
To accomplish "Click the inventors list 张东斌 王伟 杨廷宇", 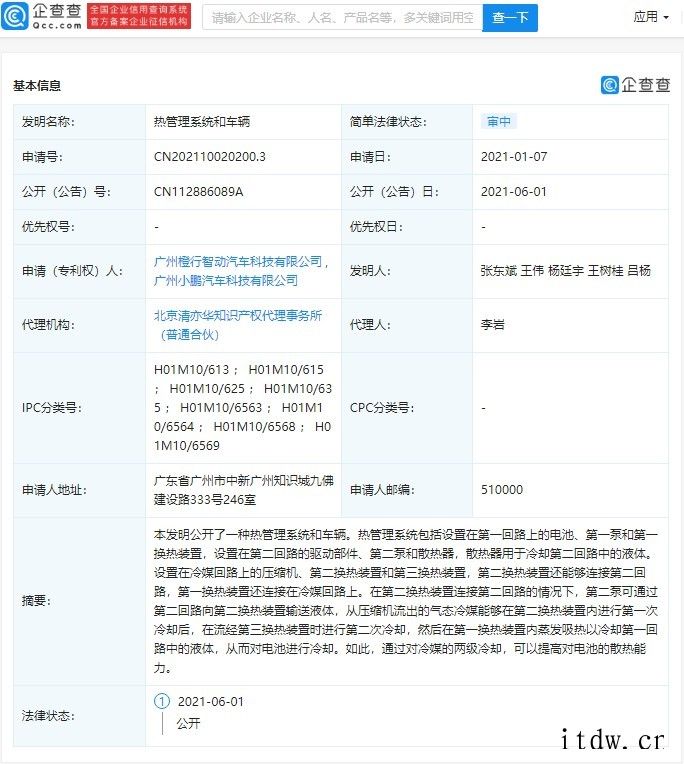I will (565, 271).
